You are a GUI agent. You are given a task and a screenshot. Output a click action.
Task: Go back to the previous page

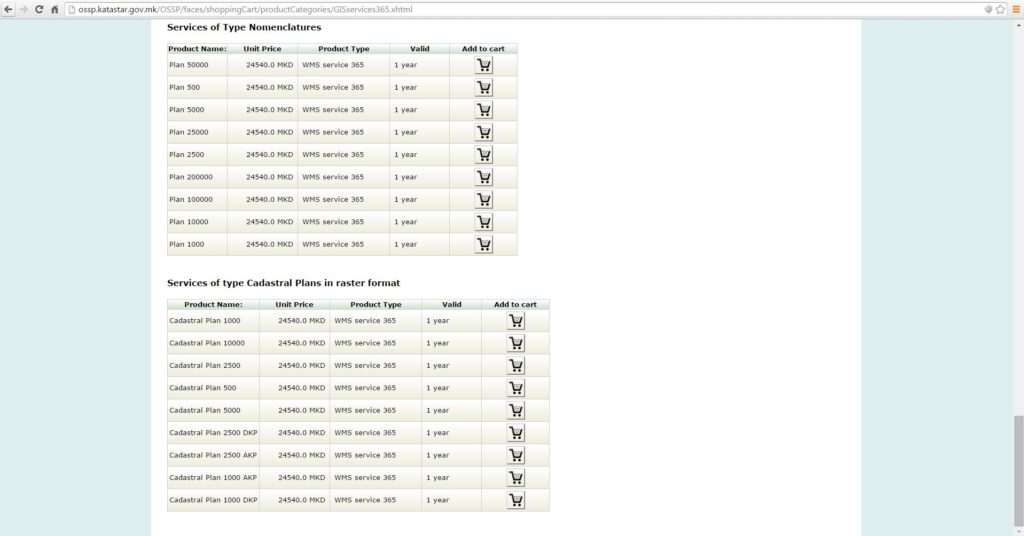tap(8, 8)
